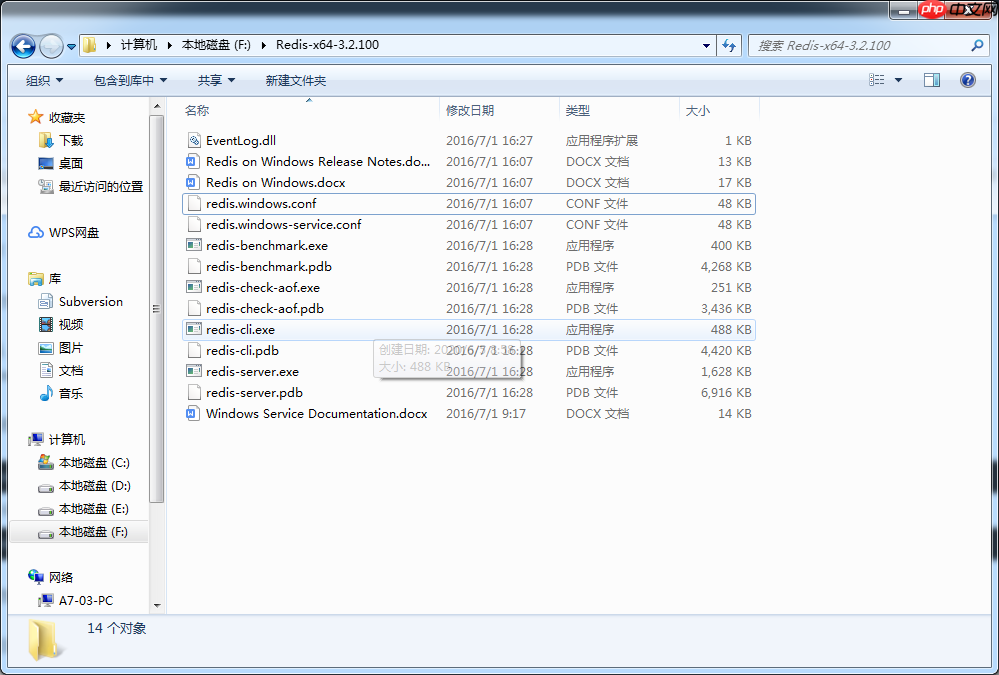The image size is (999, 675).
Task: Select the redis-server.pdb file icon
Action: tap(194, 393)
